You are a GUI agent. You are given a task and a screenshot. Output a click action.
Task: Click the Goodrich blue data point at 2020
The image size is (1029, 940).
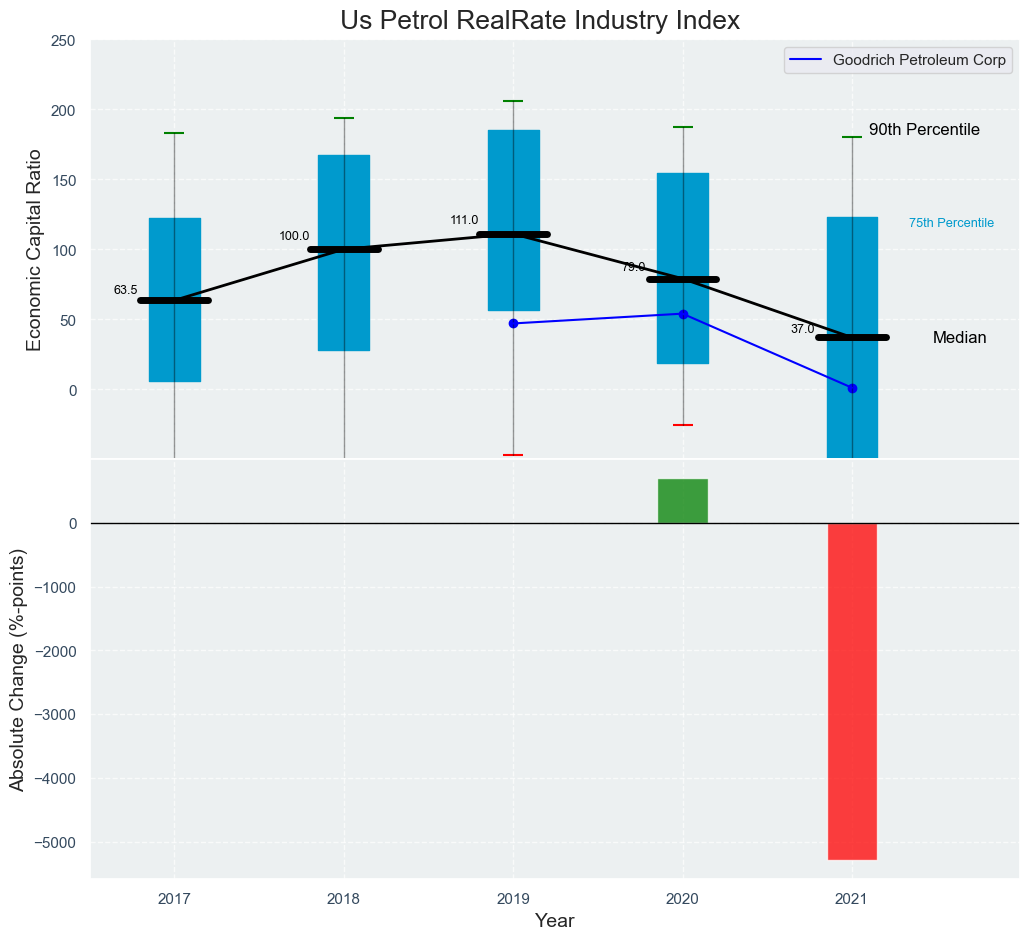[x=683, y=314]
